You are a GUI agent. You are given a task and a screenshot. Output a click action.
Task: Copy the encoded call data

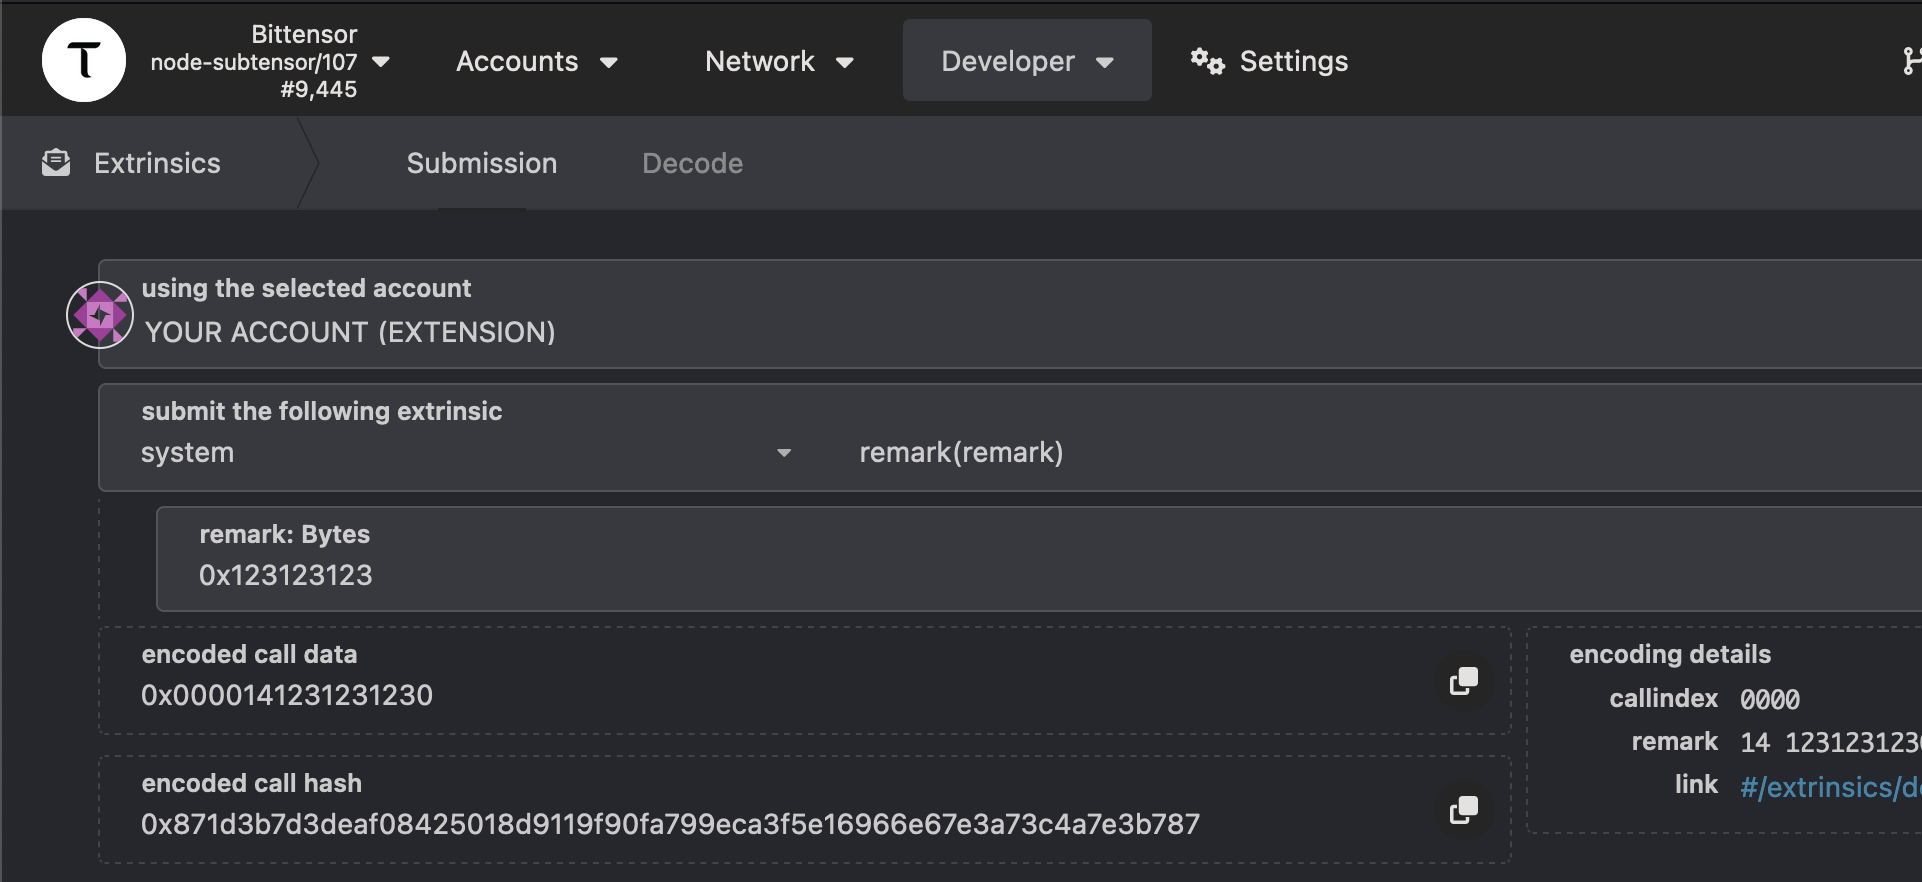1464,681
